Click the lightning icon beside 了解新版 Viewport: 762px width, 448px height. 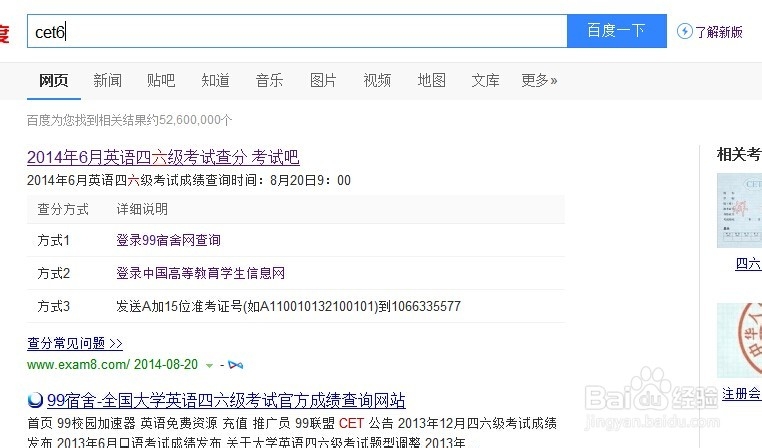pos(684,32)
